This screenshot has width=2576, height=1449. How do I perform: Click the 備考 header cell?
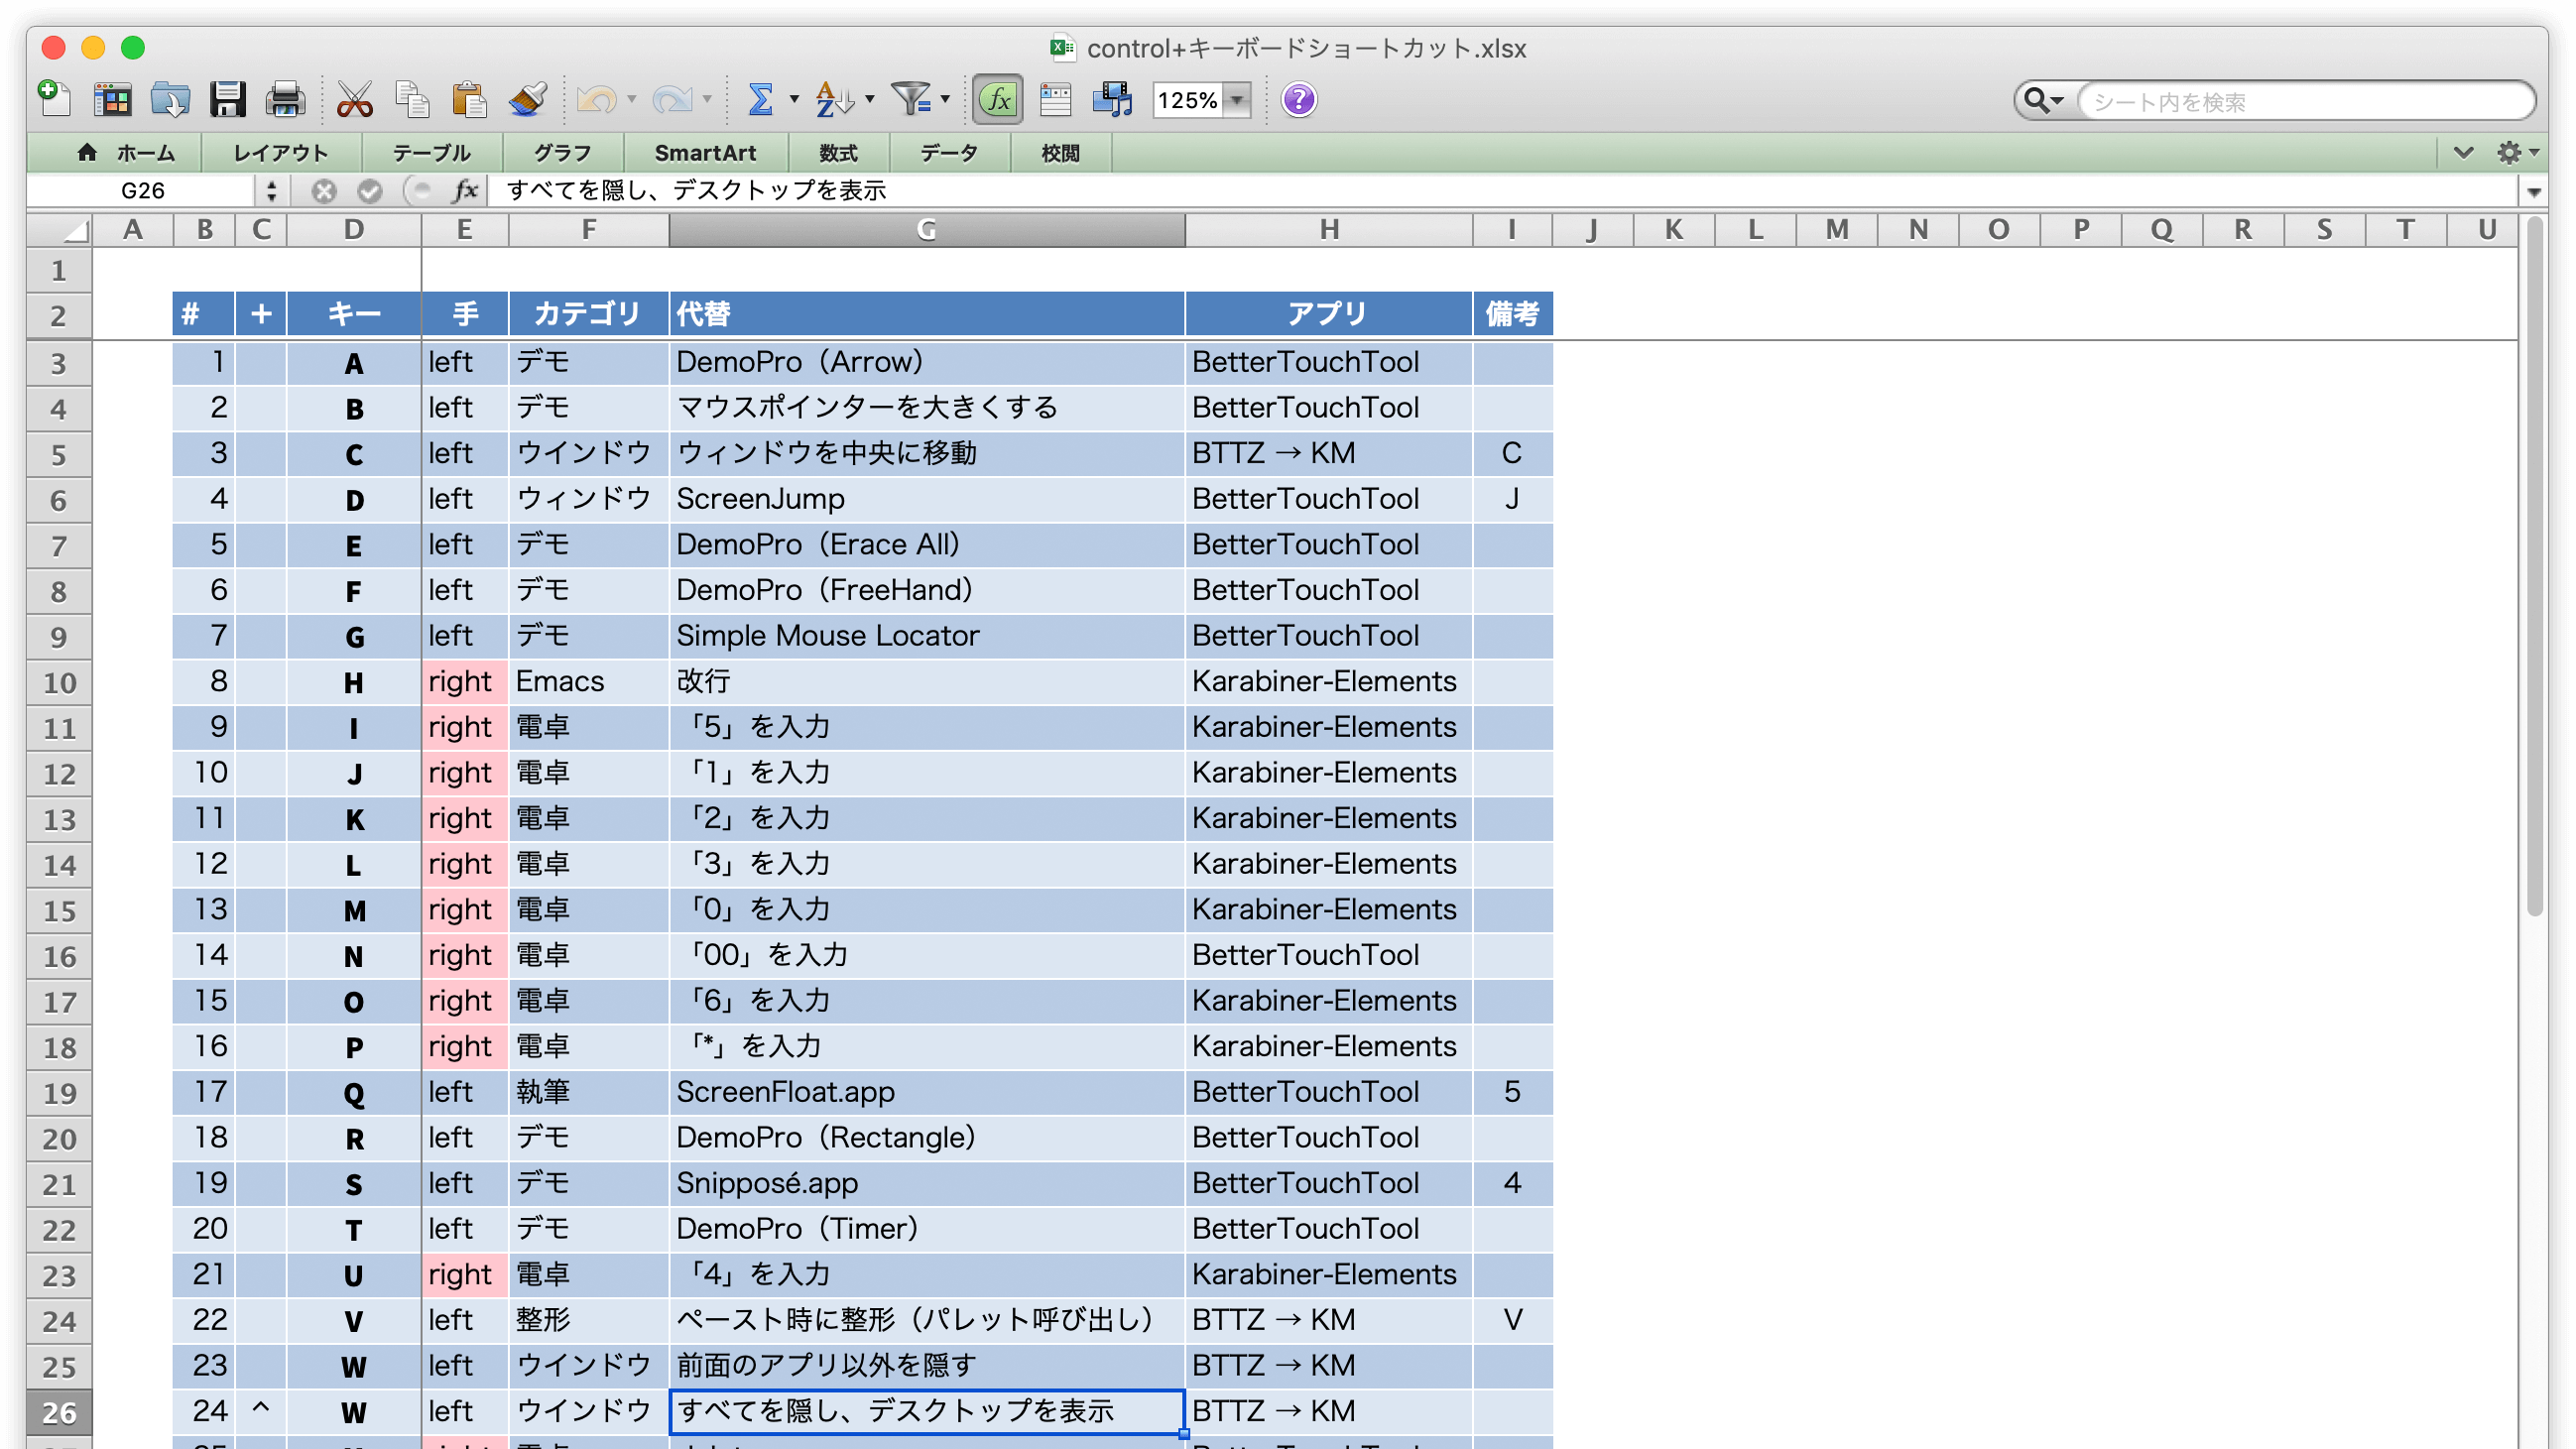tap(1512, 314)
